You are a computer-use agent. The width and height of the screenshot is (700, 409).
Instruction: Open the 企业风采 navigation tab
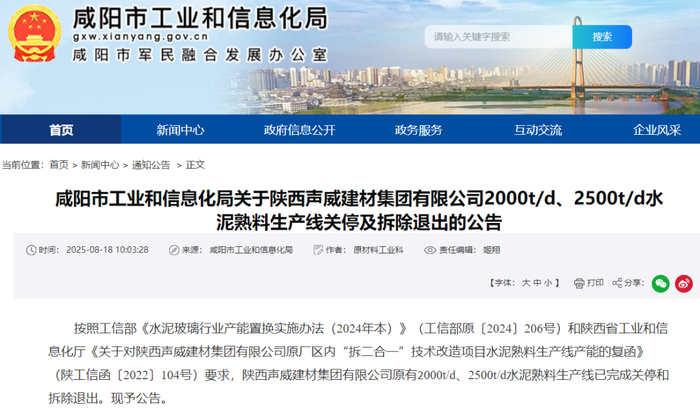657,130
